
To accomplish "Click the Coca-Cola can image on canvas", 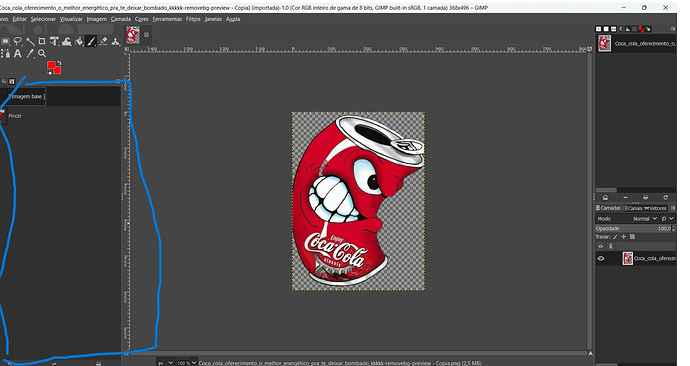I will click(359, 201).
